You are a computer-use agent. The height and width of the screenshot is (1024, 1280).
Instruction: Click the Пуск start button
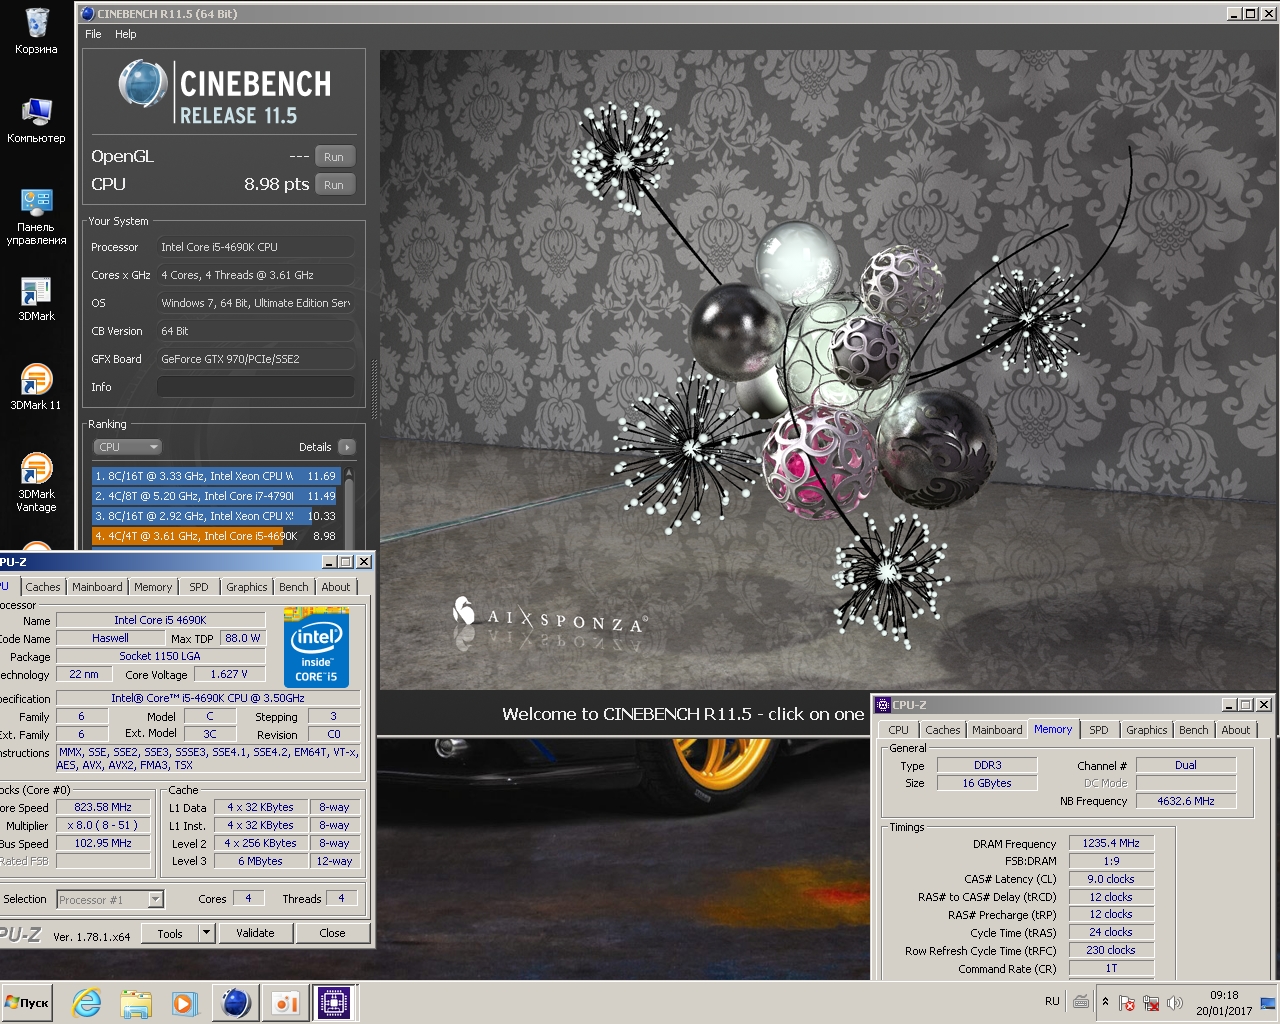(27, 1003)
